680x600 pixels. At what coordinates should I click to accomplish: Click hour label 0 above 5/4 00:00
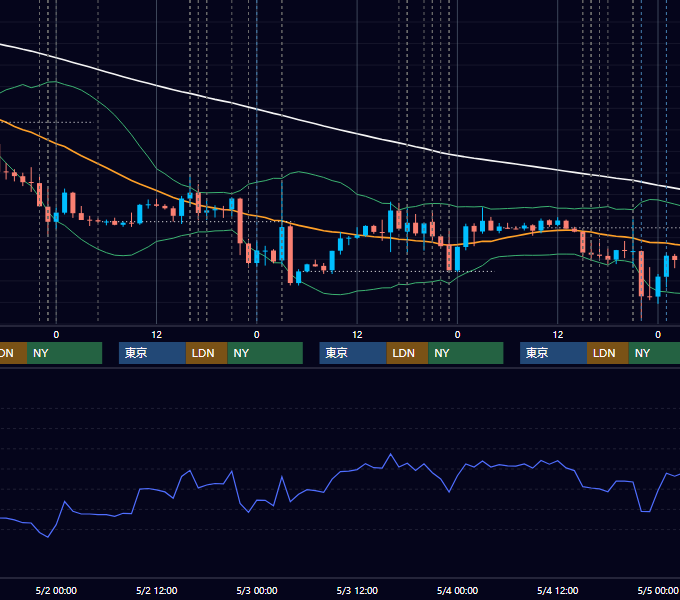[457, 335]
